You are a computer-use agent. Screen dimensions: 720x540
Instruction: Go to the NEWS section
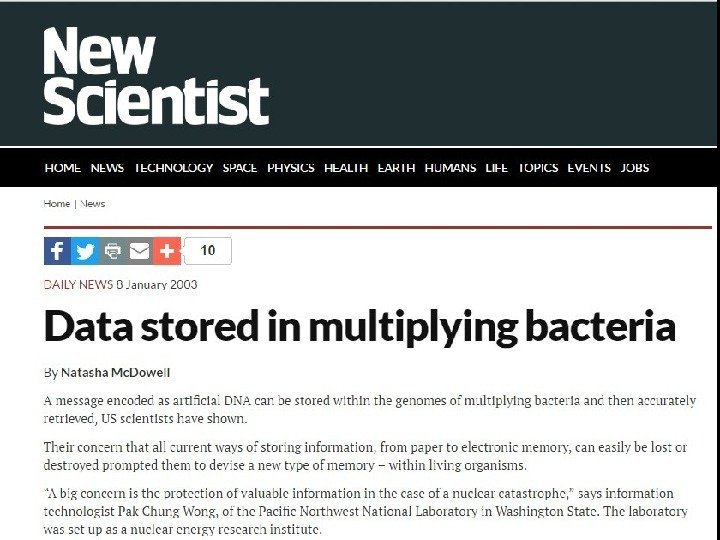pos(107,168)
